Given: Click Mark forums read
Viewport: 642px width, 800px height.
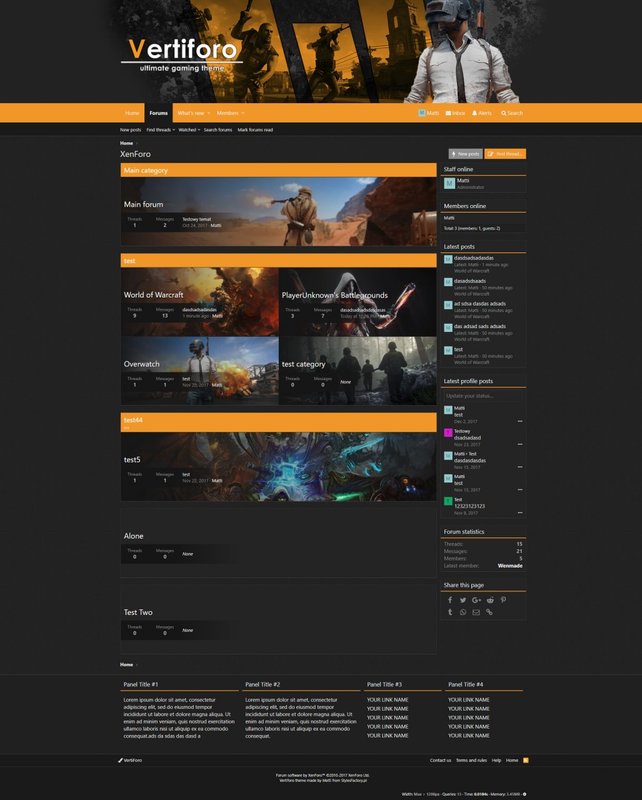Looking at the screenshot, I should [x=255, y=130].
